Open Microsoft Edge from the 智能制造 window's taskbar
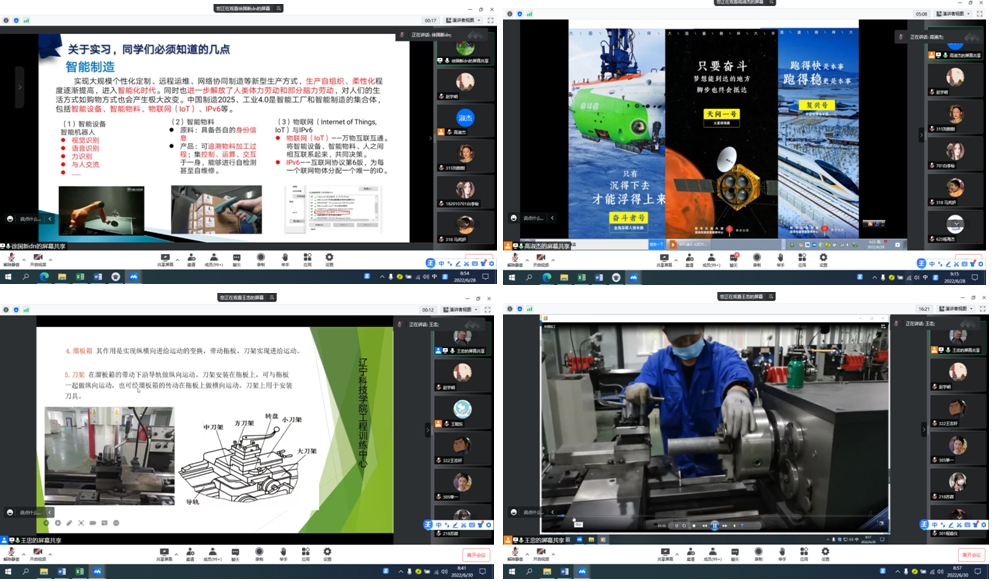994x581 pixels. pyautogui.click(x=44, y=277)
